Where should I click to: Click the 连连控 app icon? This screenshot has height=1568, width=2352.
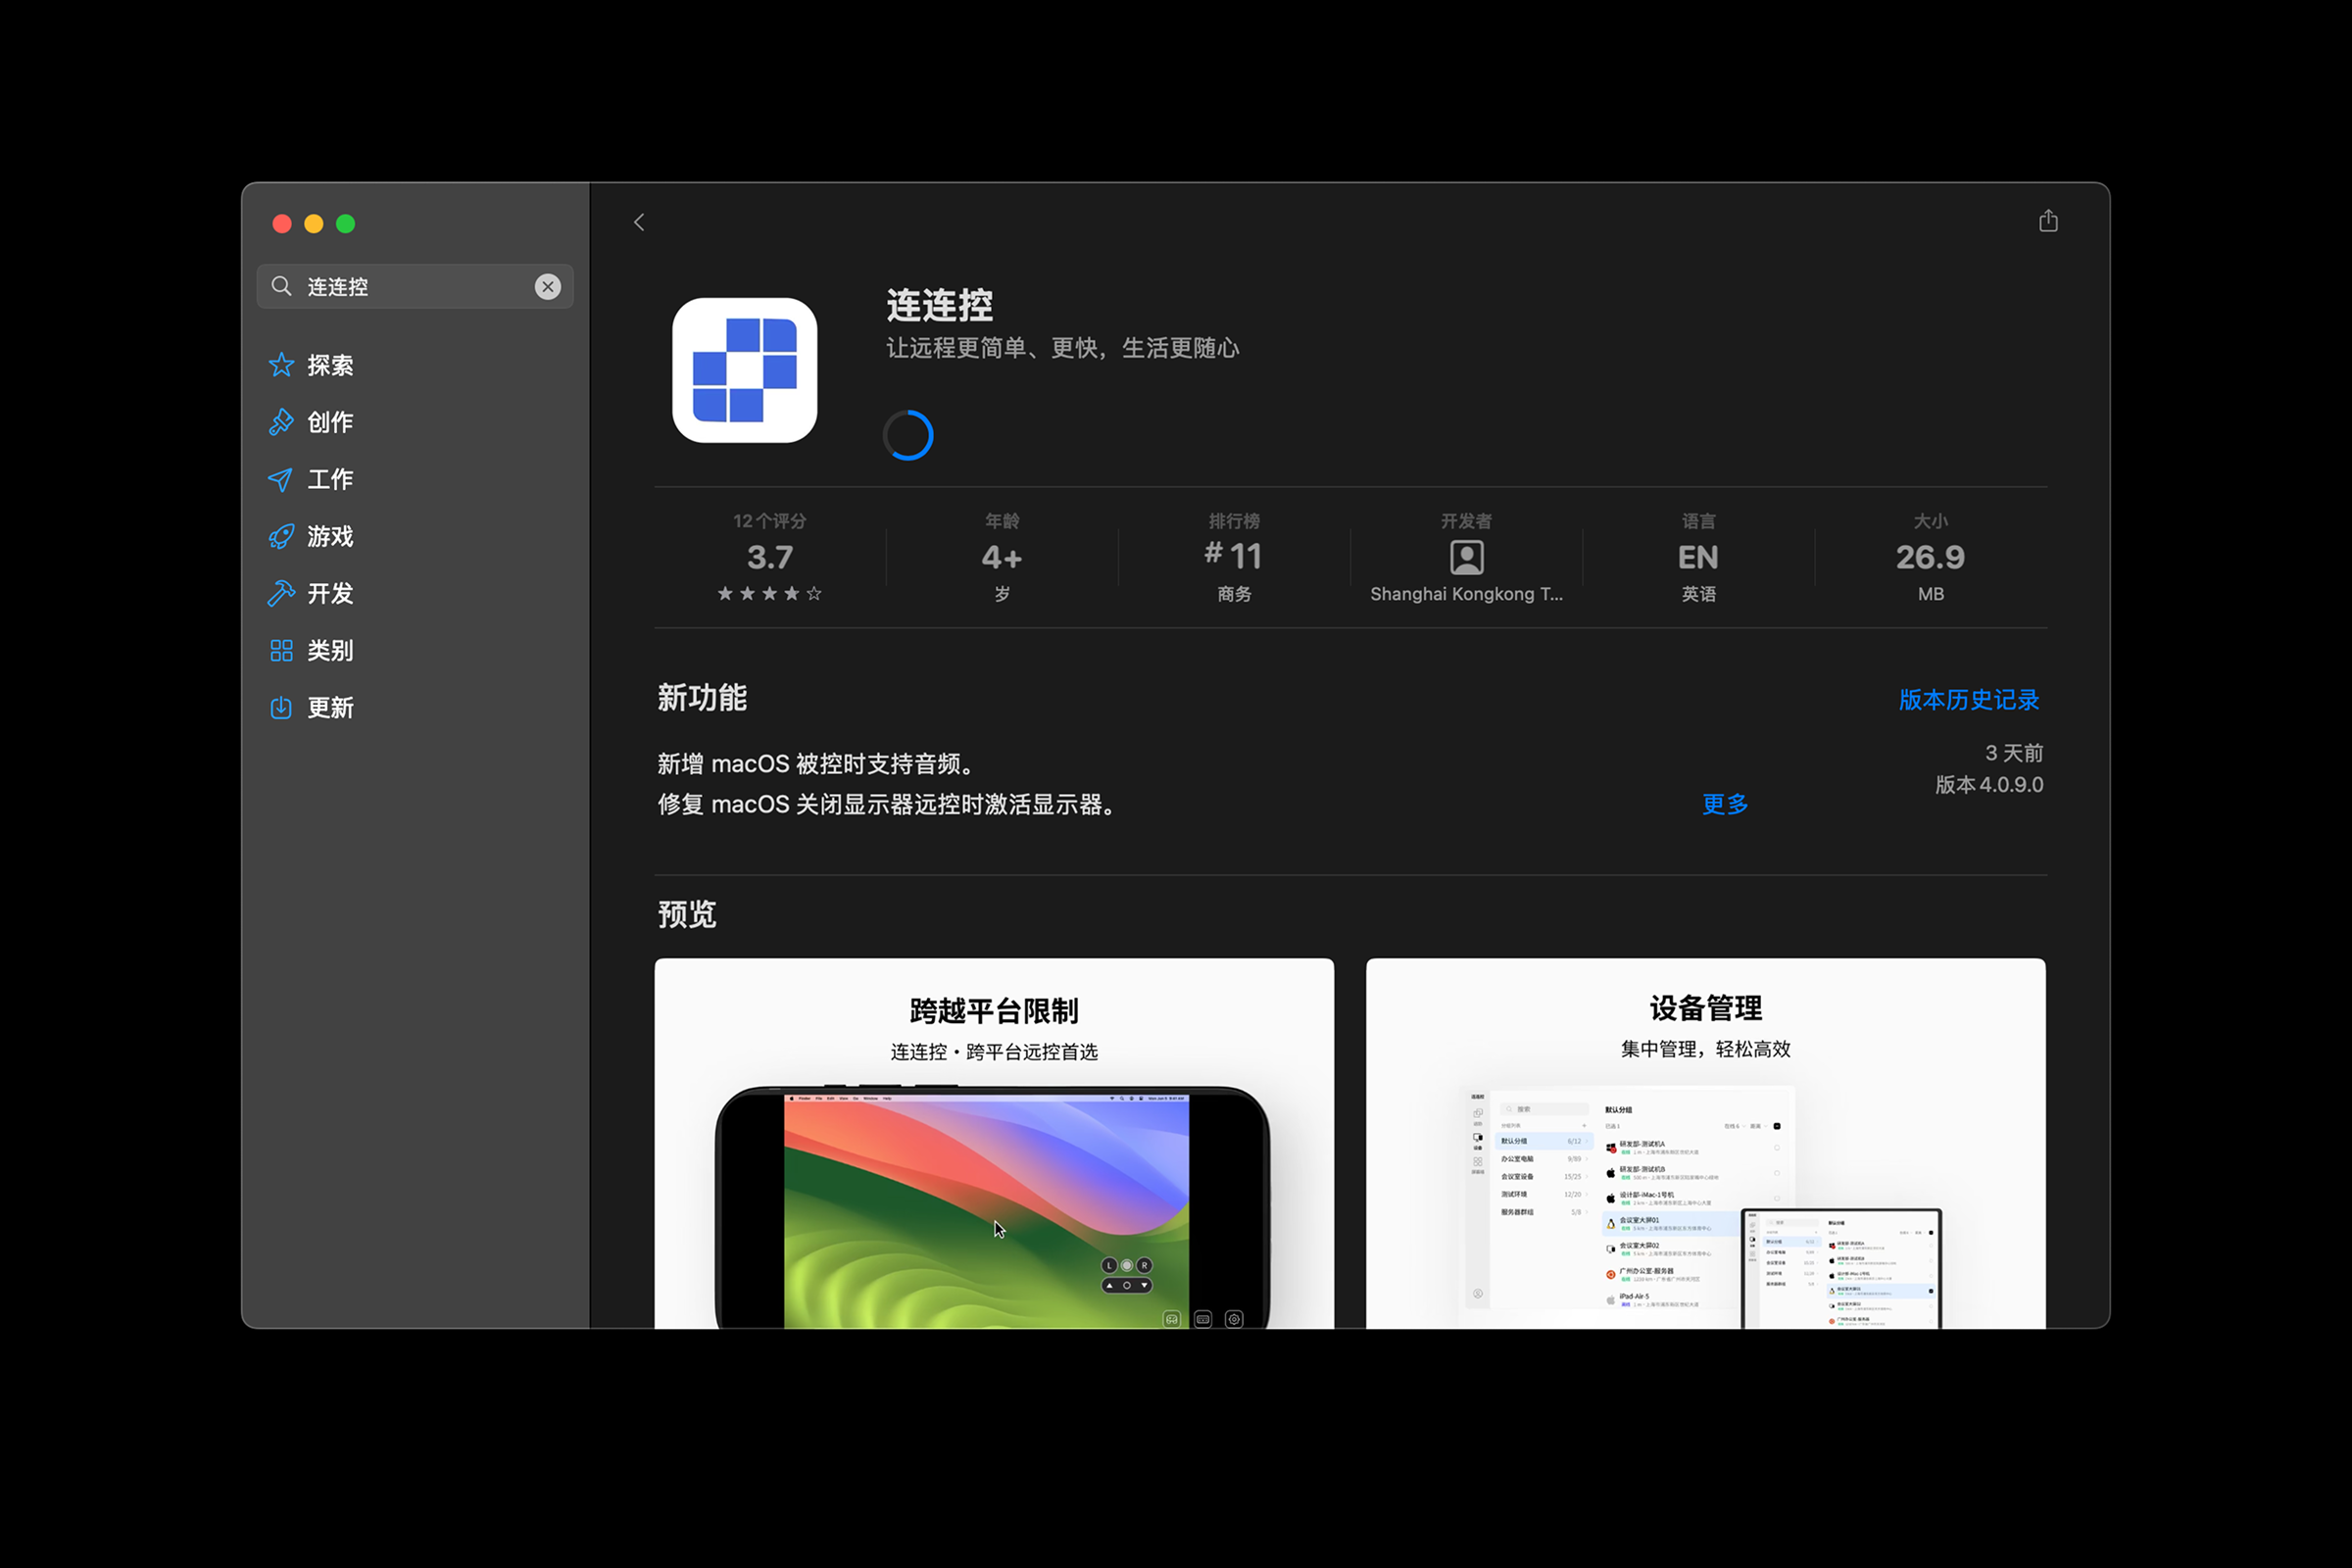[744, 370]
